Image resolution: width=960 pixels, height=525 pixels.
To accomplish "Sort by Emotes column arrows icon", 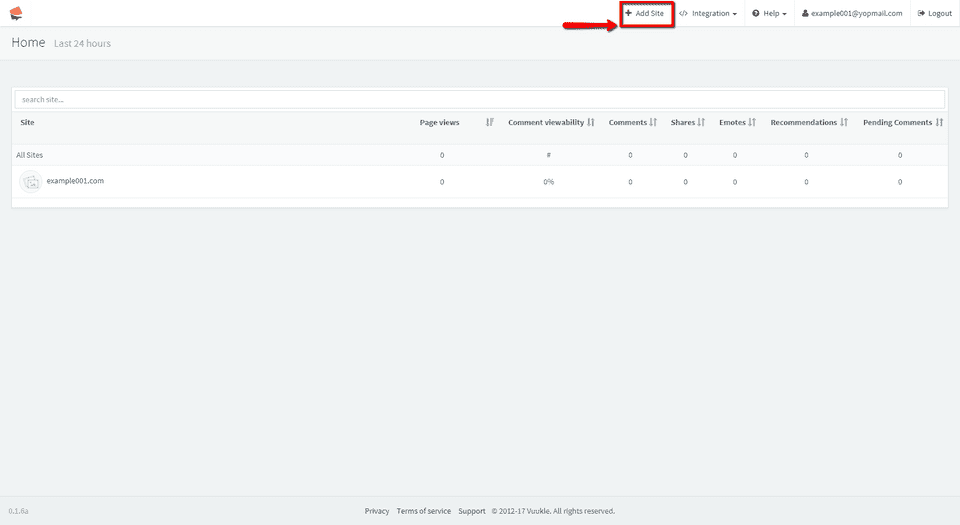I will [x=752, y=122].
